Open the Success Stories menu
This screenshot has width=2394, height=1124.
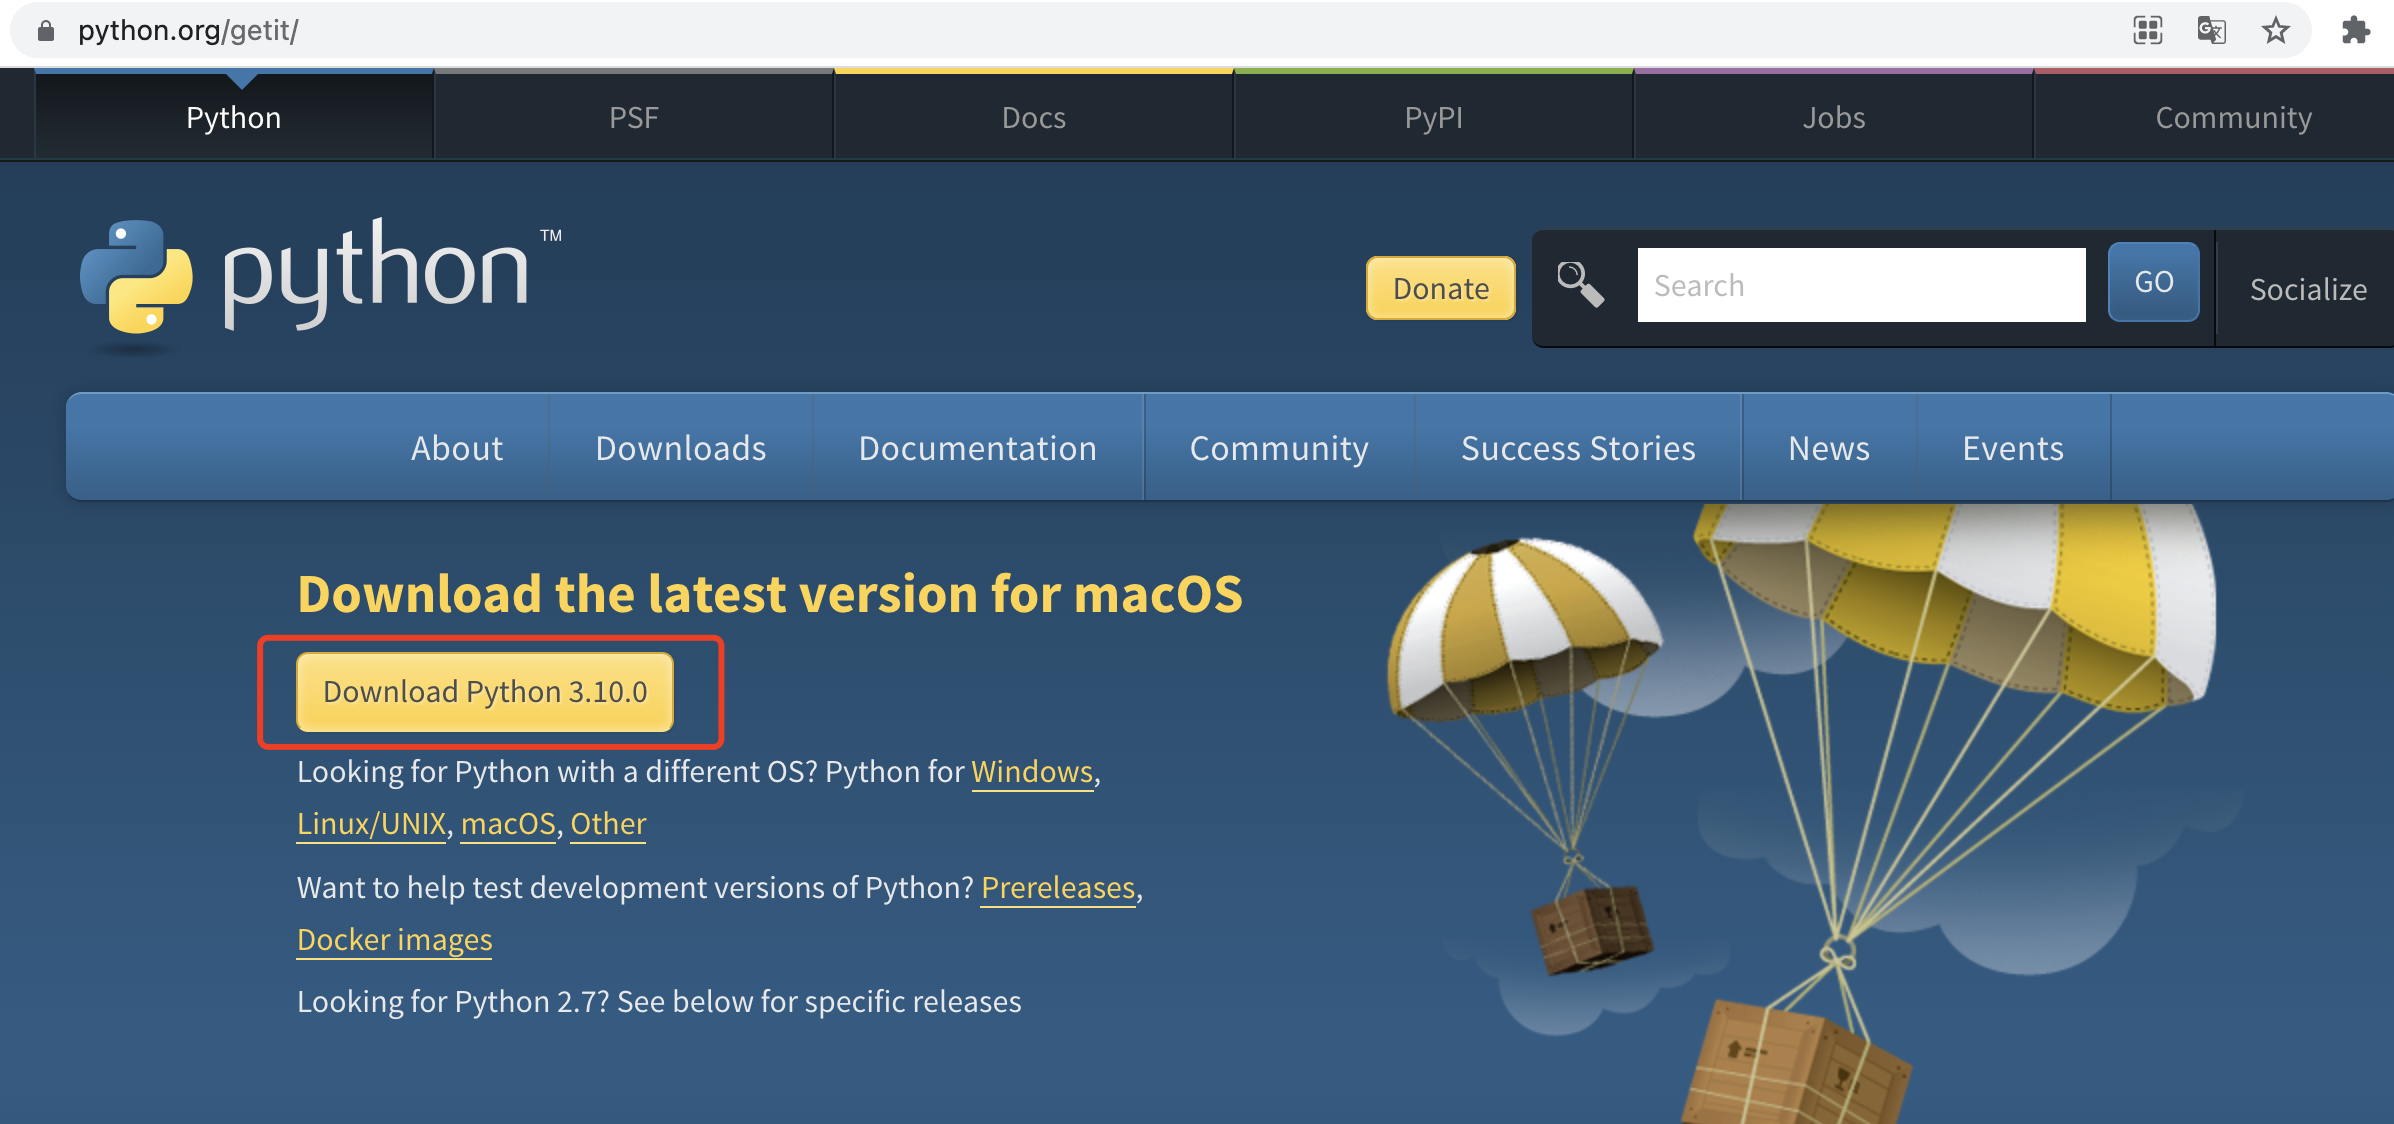(x=1578, y=448)
